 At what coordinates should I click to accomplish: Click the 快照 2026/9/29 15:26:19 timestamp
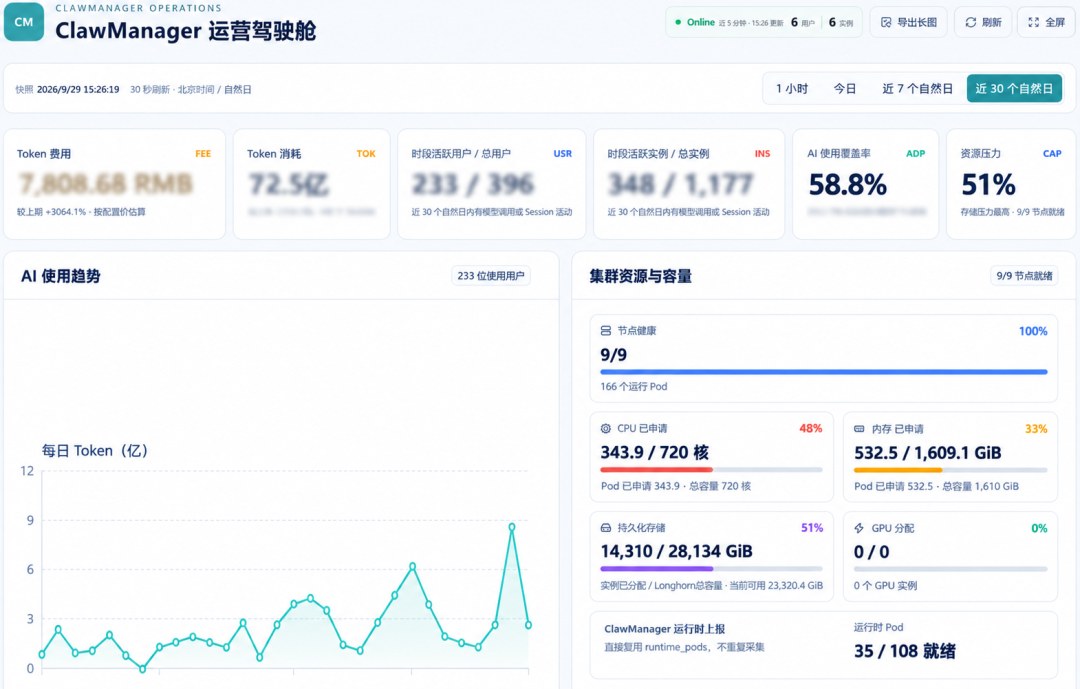(x=68, y=90)
